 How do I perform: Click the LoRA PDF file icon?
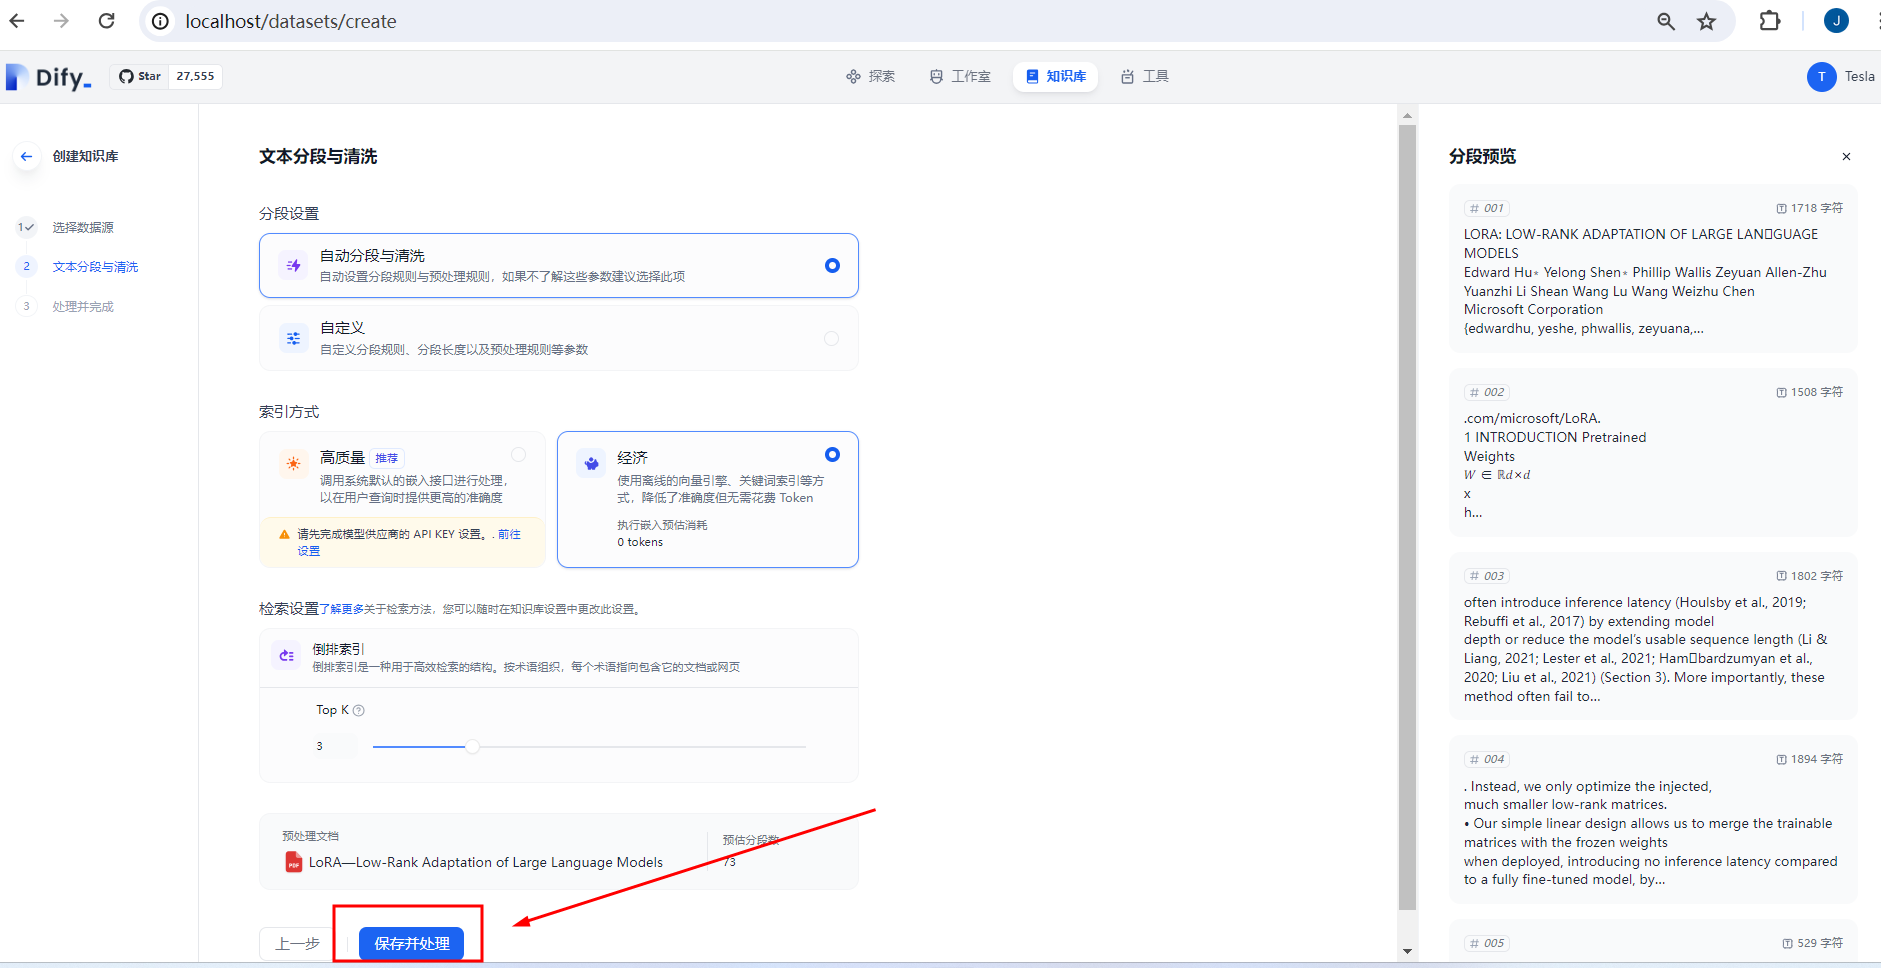[x=294, y=862]
